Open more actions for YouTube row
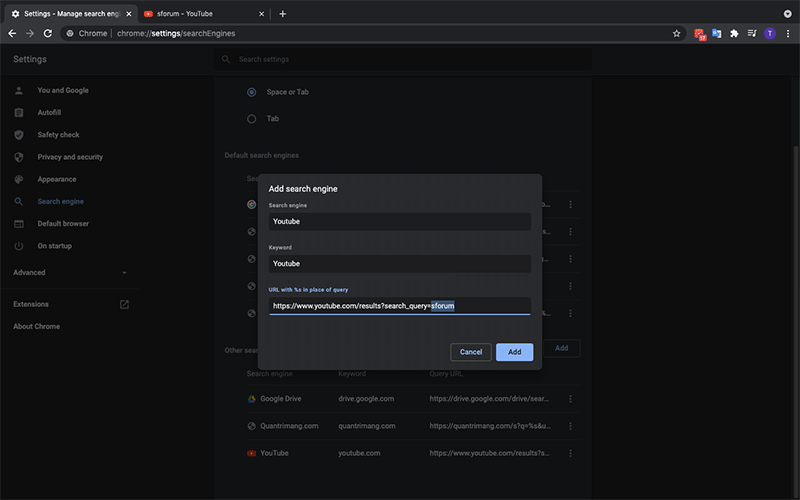Image resolution: width=800 pixels, height=500 pixels. [571, 453]
